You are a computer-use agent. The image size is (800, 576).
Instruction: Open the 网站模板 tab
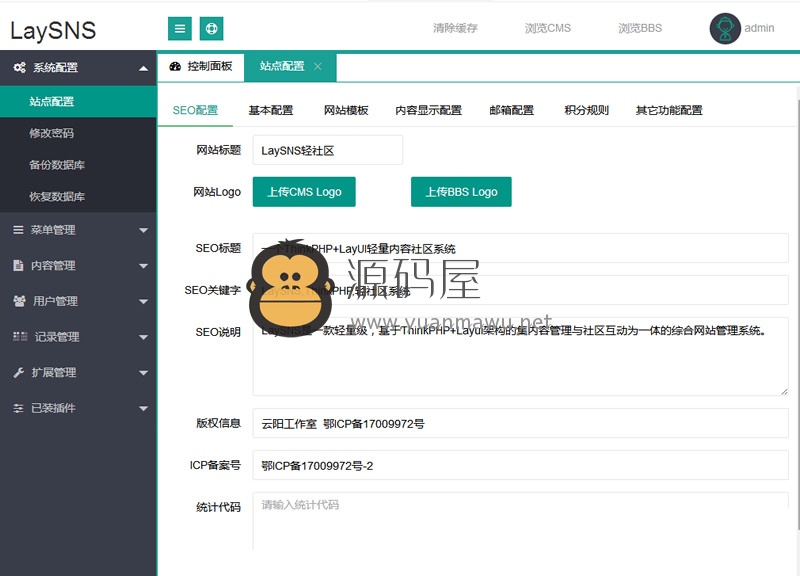pyautogui.click(x=346, y=110)
